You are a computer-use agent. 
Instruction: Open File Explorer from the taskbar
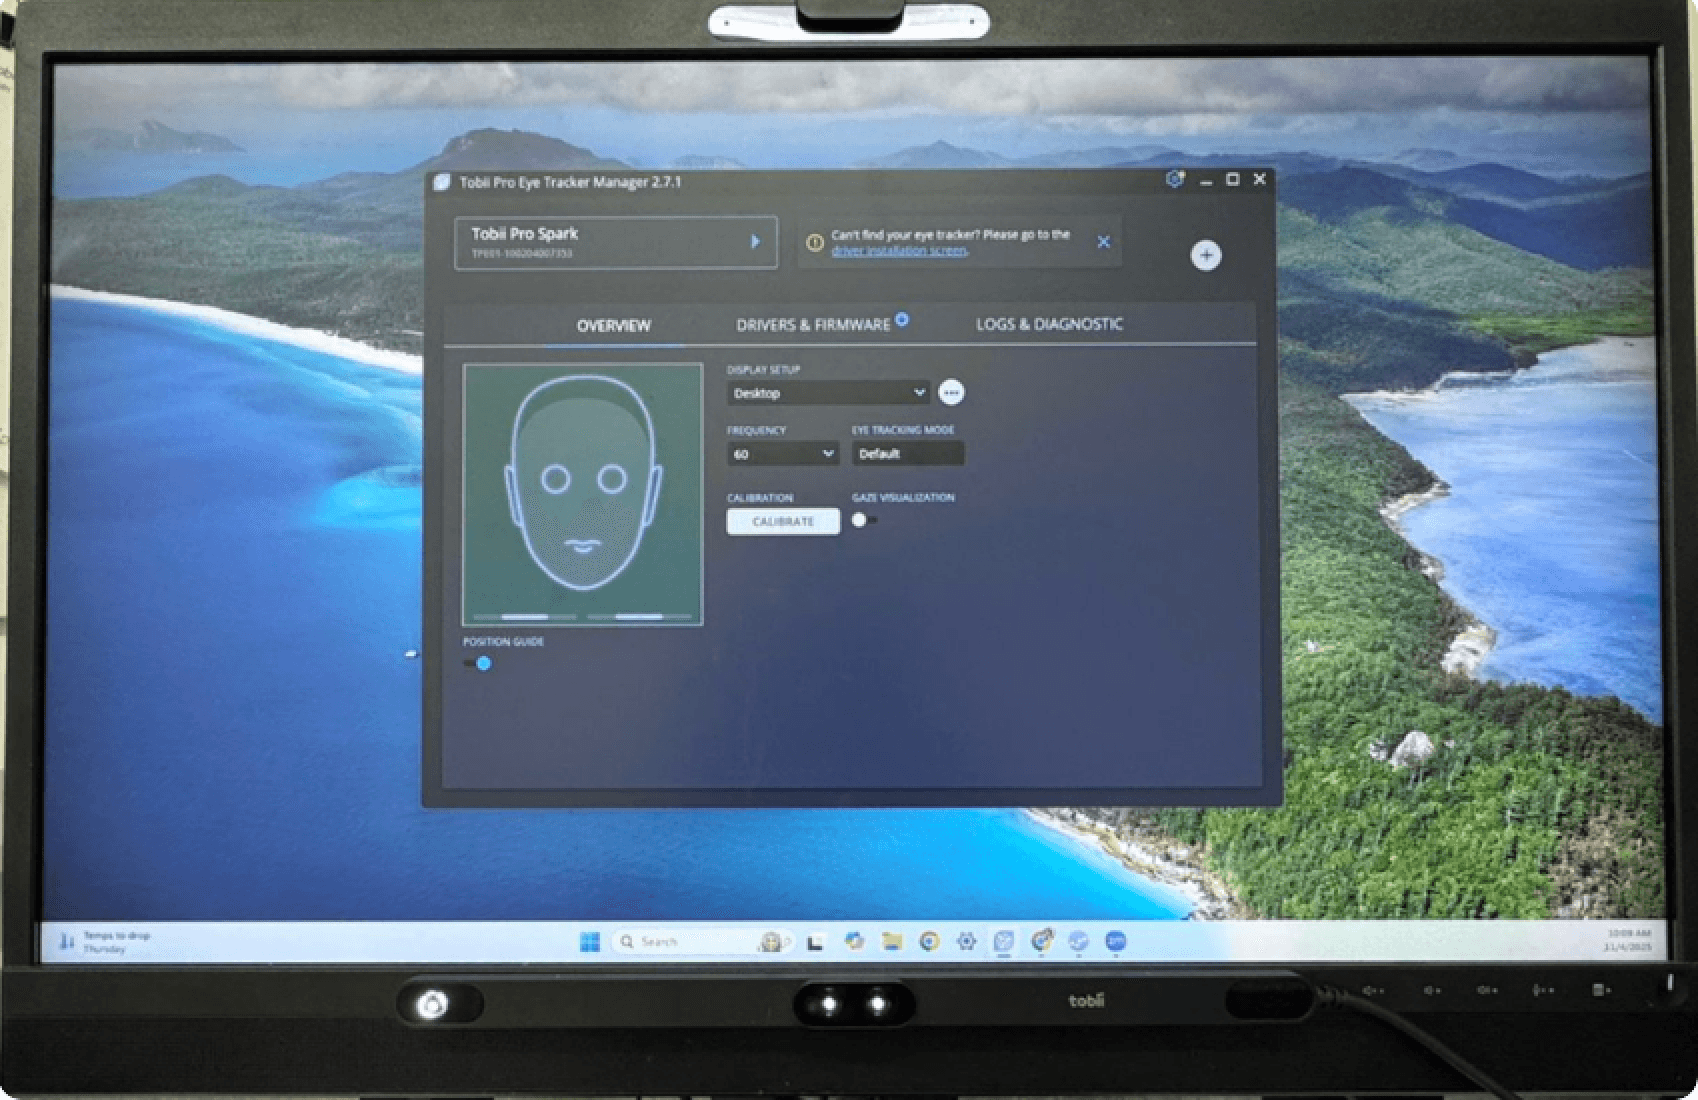(891, 941)
